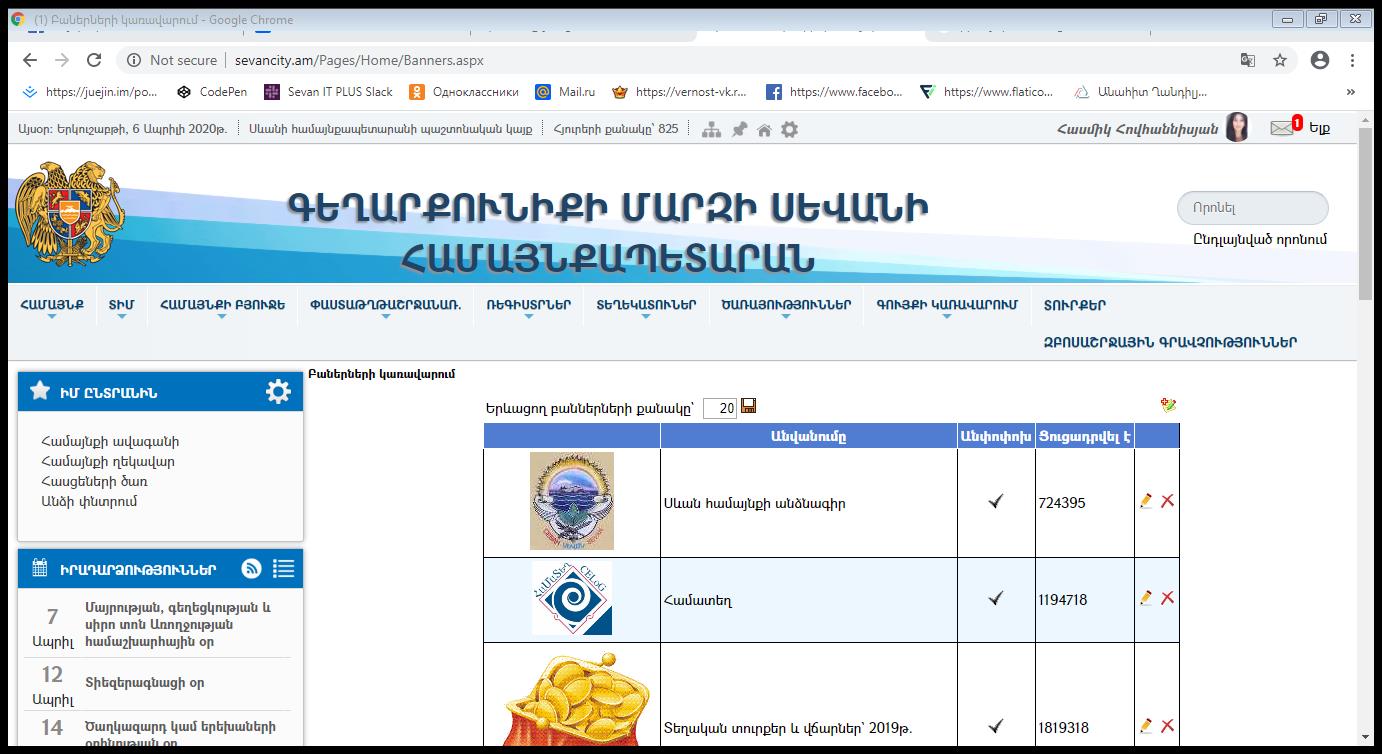1382x754 pixels.
Task: Expand the ՓԱՍՏԱԹՂԹԱՇՐՋԱՆԱՌ. dropdown menu
Action: pyautogui.click(x=386, y=305)
